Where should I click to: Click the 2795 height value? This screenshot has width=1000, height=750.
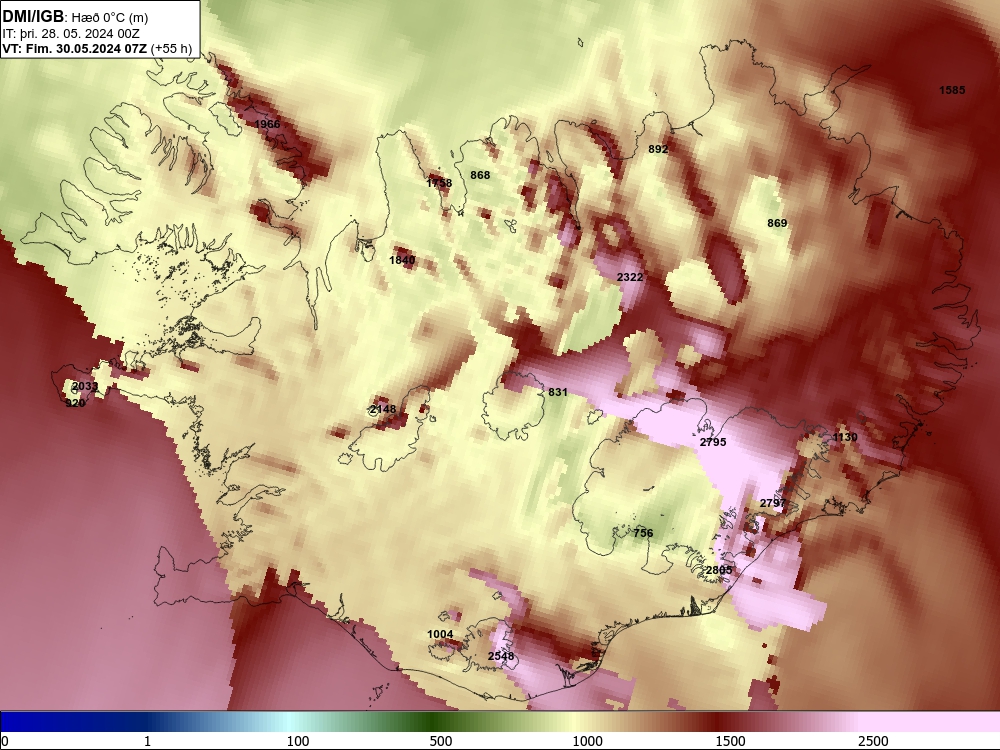pyautogui.click(x=713, y=441)
